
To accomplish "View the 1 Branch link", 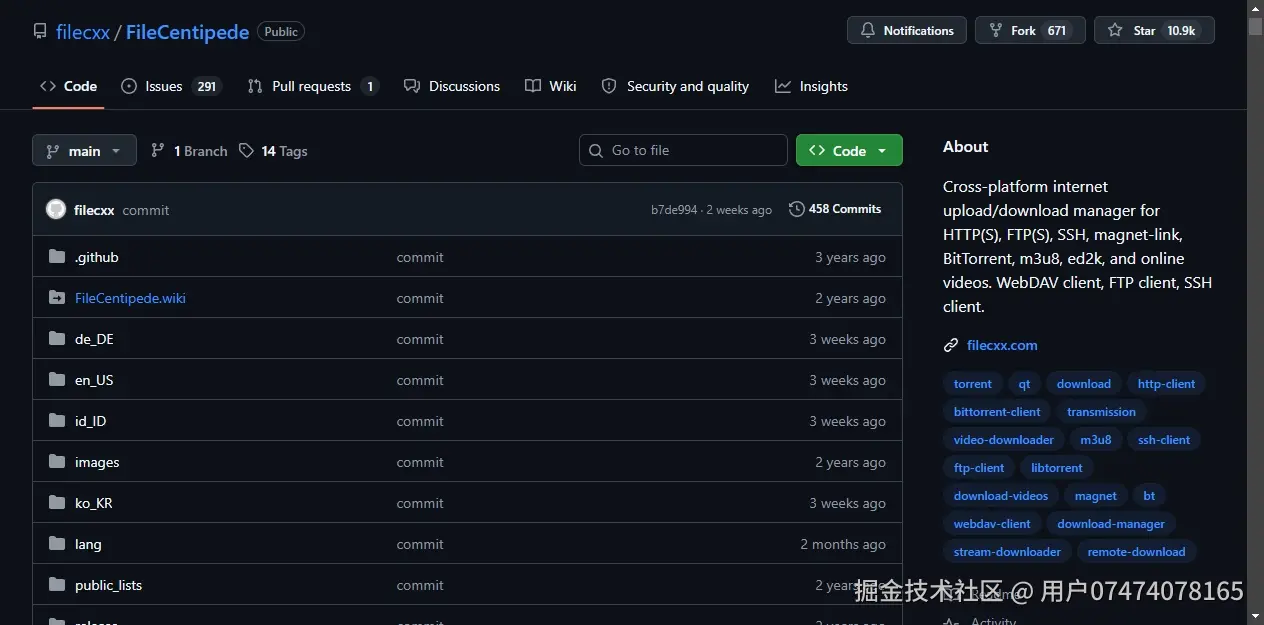I will click(x=189, y=151).
